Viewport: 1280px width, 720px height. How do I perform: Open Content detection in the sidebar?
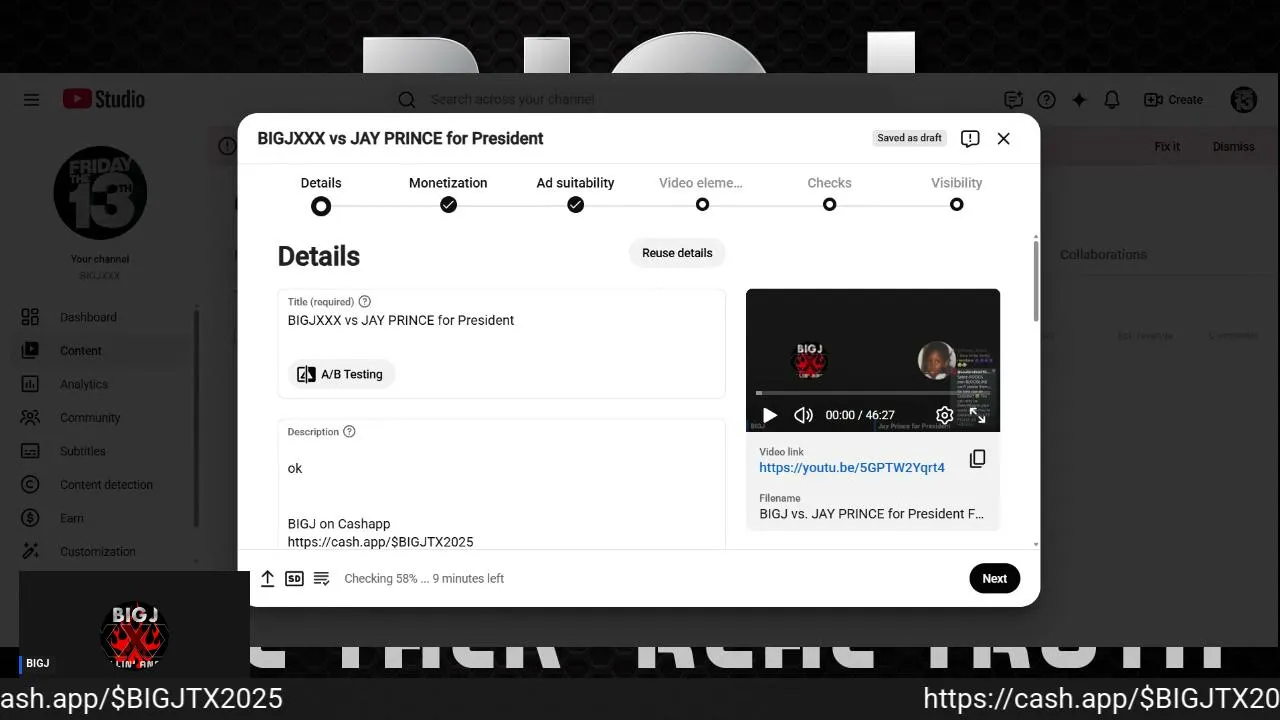[105, 485]
